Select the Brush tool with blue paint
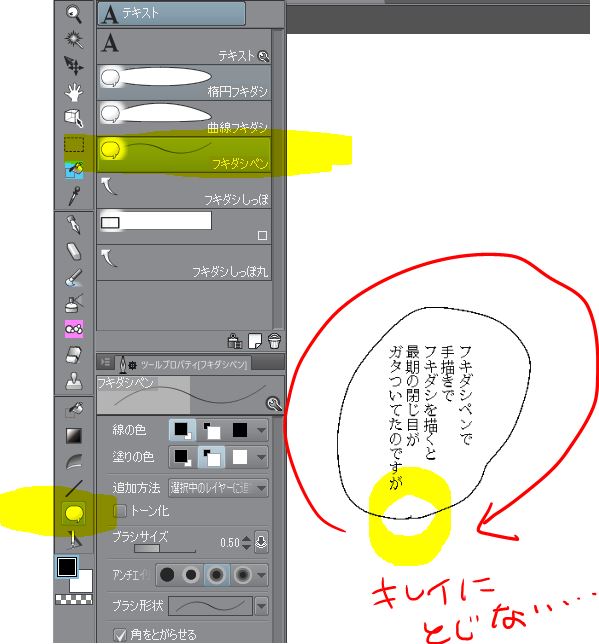 coord(74,278)
